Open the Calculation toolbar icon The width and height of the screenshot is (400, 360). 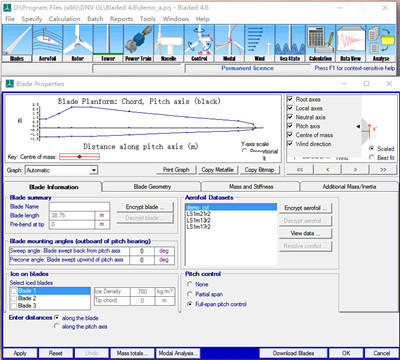(320, 44)
